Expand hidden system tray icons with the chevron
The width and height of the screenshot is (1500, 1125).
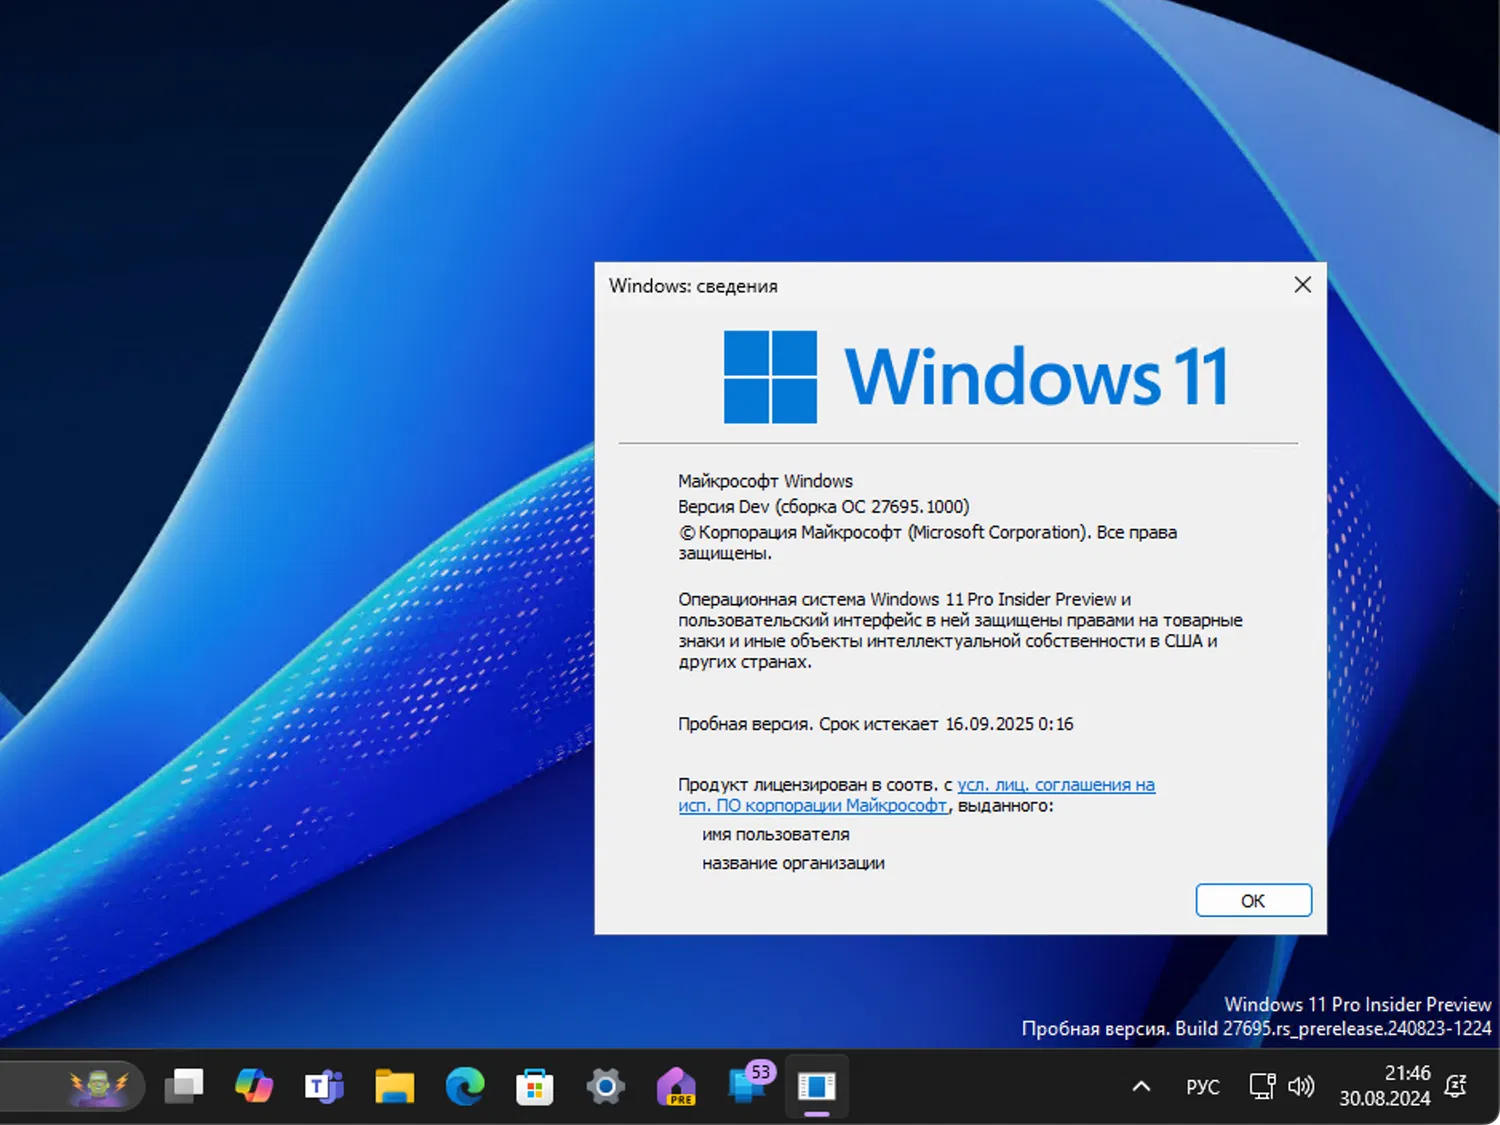point(1140,1086)
